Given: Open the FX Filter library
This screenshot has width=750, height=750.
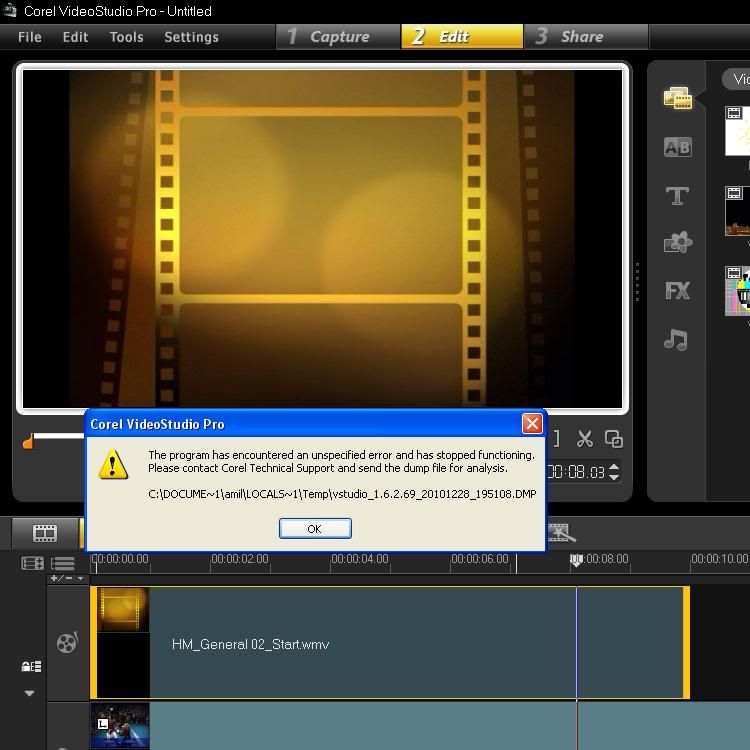Looking at the screenshot, I should click(677, 291).
